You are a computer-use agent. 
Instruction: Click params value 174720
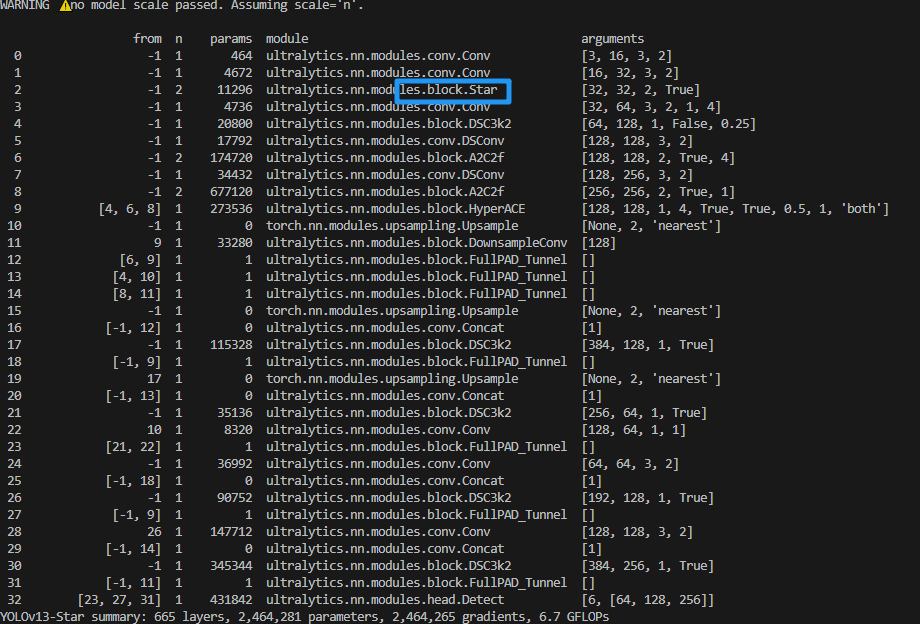click(x=231, y=158)
